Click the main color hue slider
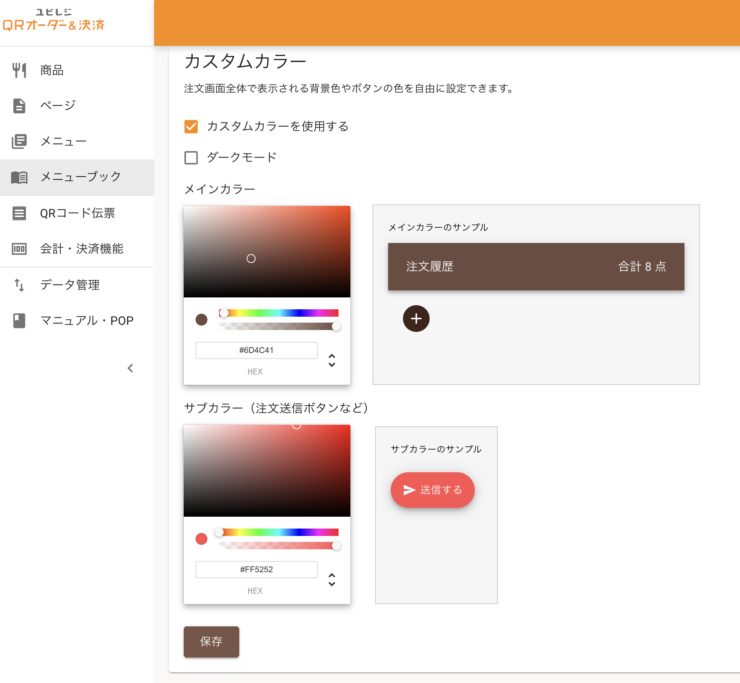This screenshot has height=683, width=740. [x=279, y=313]
